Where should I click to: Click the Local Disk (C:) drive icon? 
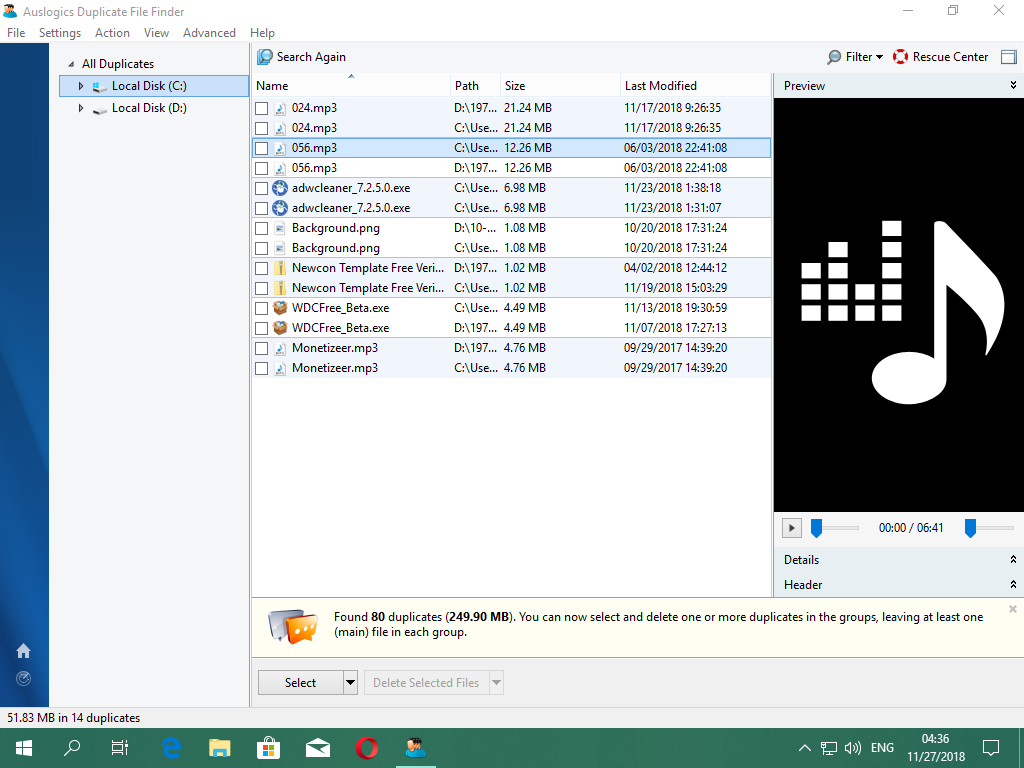99,86
